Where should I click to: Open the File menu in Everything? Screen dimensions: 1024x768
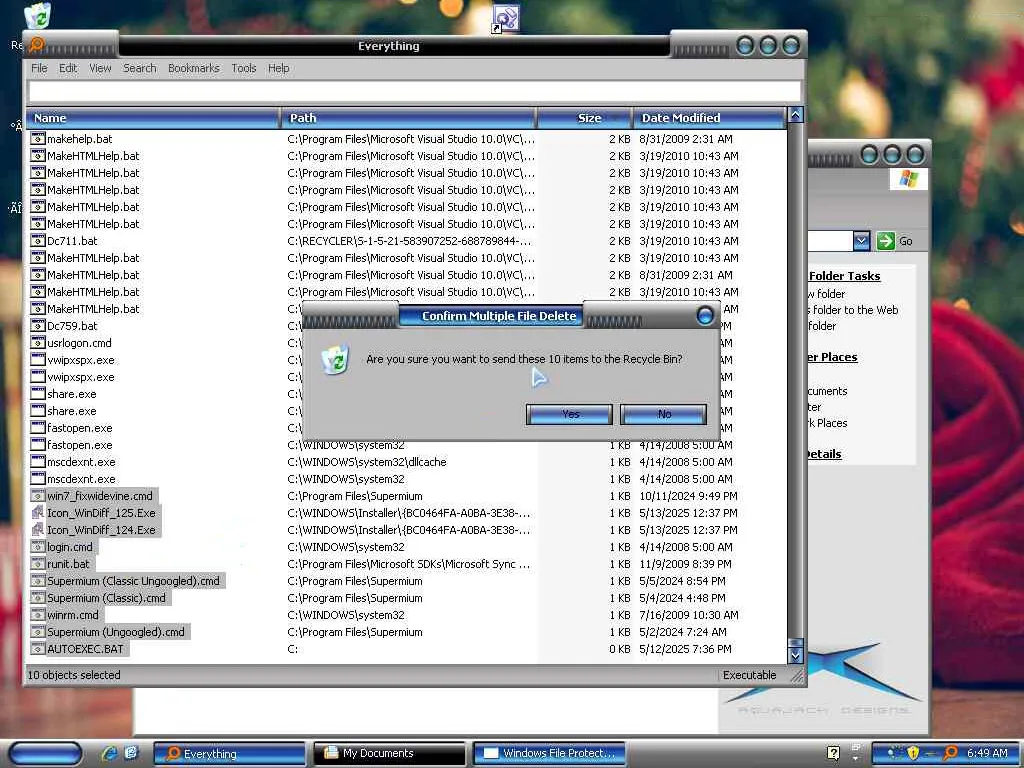39,68
